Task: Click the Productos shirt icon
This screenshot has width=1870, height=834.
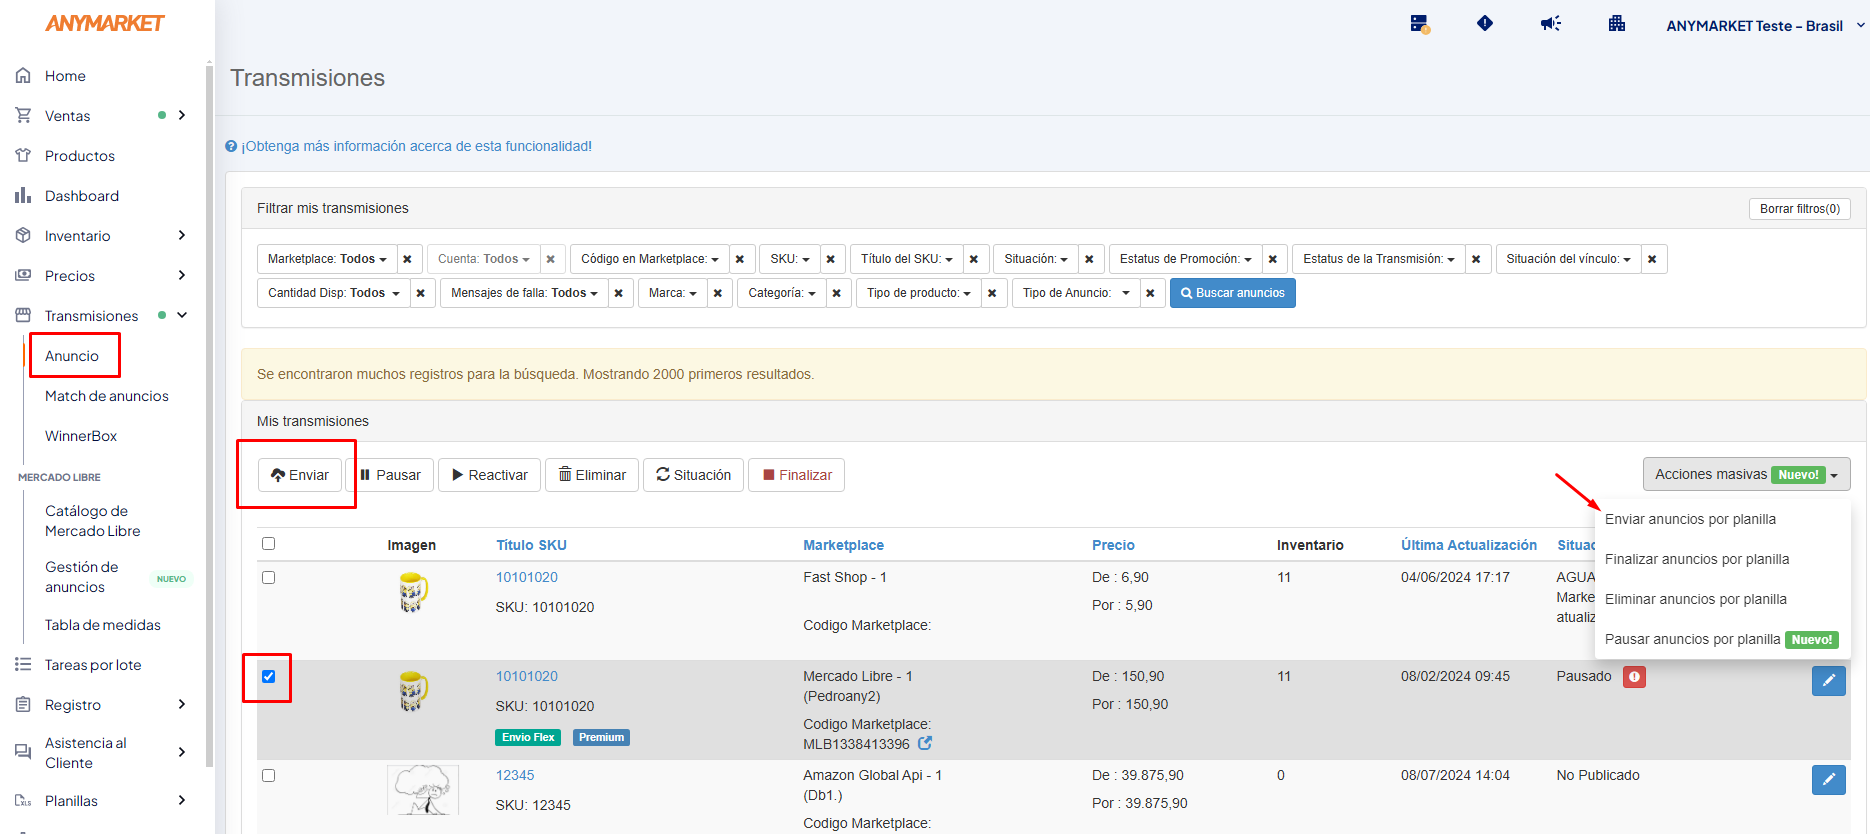Action: 23,156
